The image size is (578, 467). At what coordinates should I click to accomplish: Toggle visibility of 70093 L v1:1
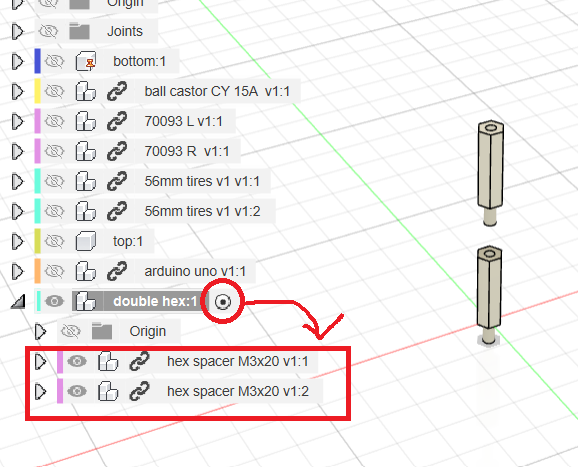(x=54, y=121)
